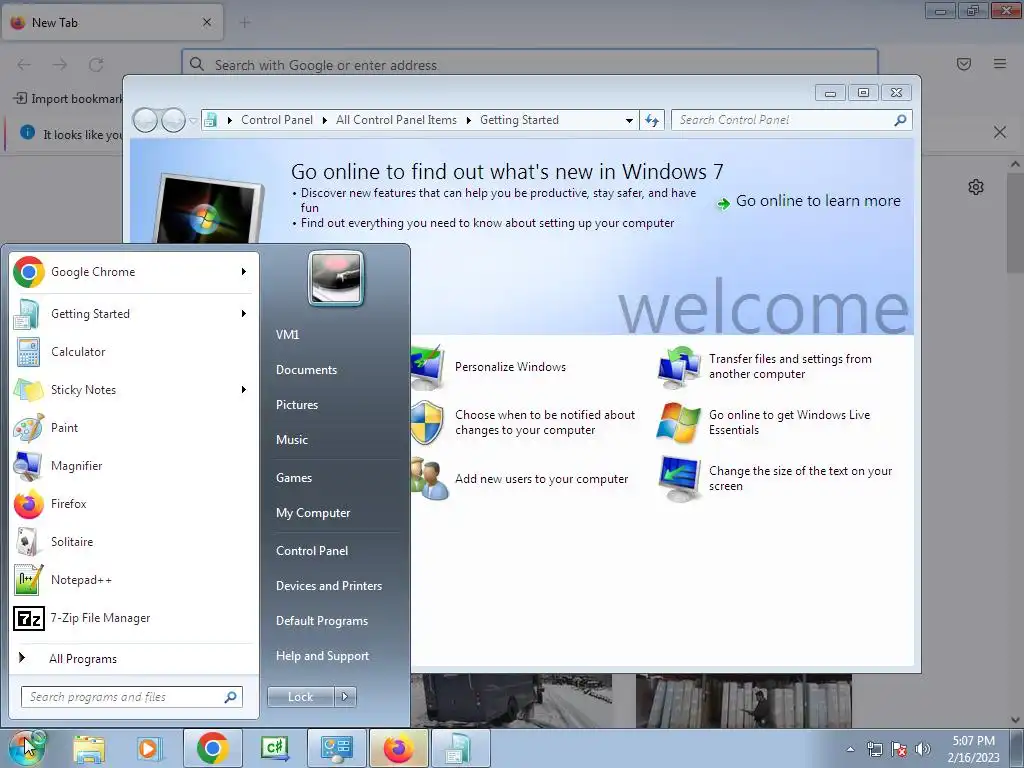1024x768 pixels.
Task: Open Music from Start menu
Action: coord(292,440)
